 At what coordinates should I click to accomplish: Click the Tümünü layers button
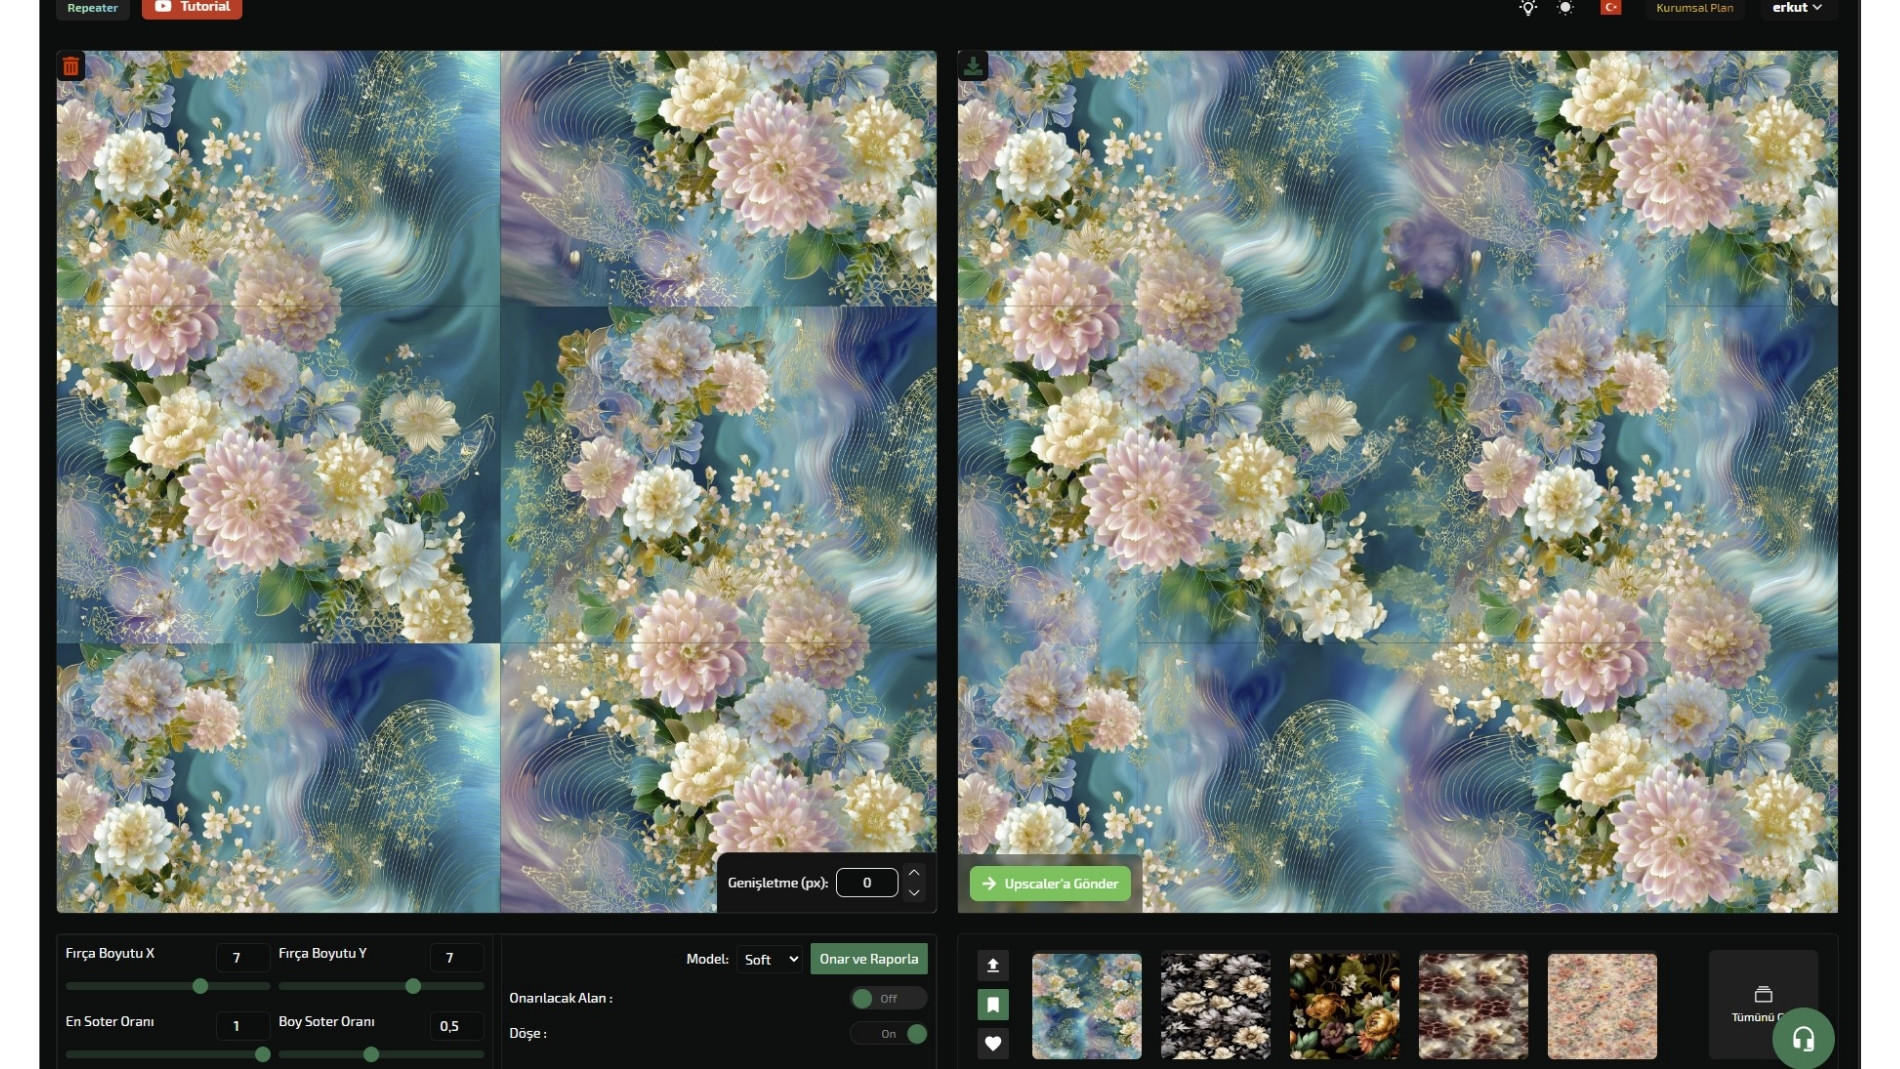(x=1763, y=1004)
